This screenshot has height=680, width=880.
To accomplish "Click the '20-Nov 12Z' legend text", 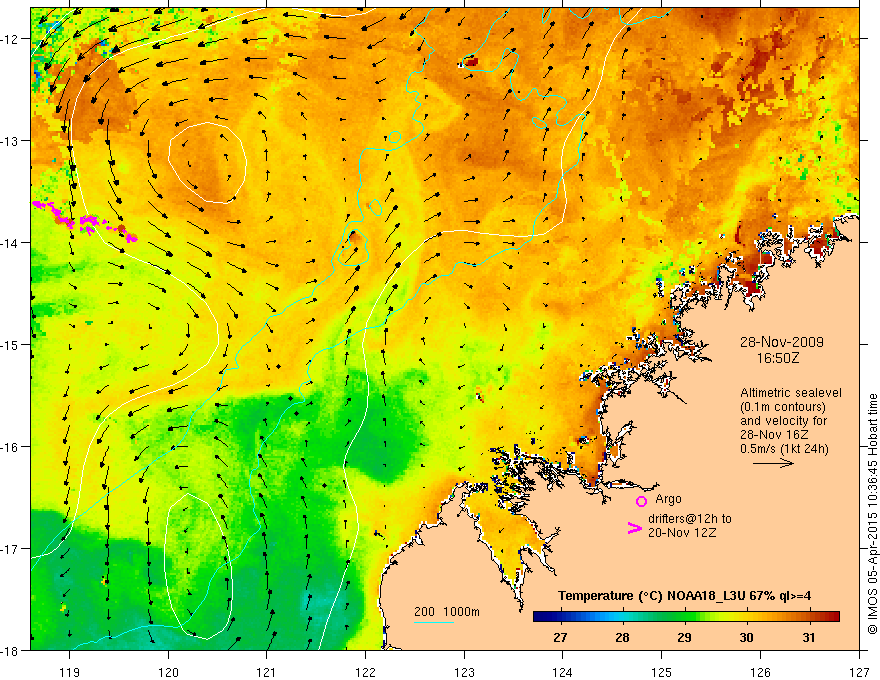I will [x=682, y=532].
